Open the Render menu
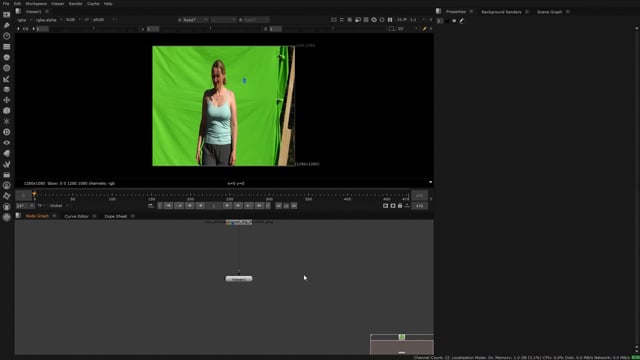Image resolution: width=640 pixels, height=360 pixels. (76, 4)
